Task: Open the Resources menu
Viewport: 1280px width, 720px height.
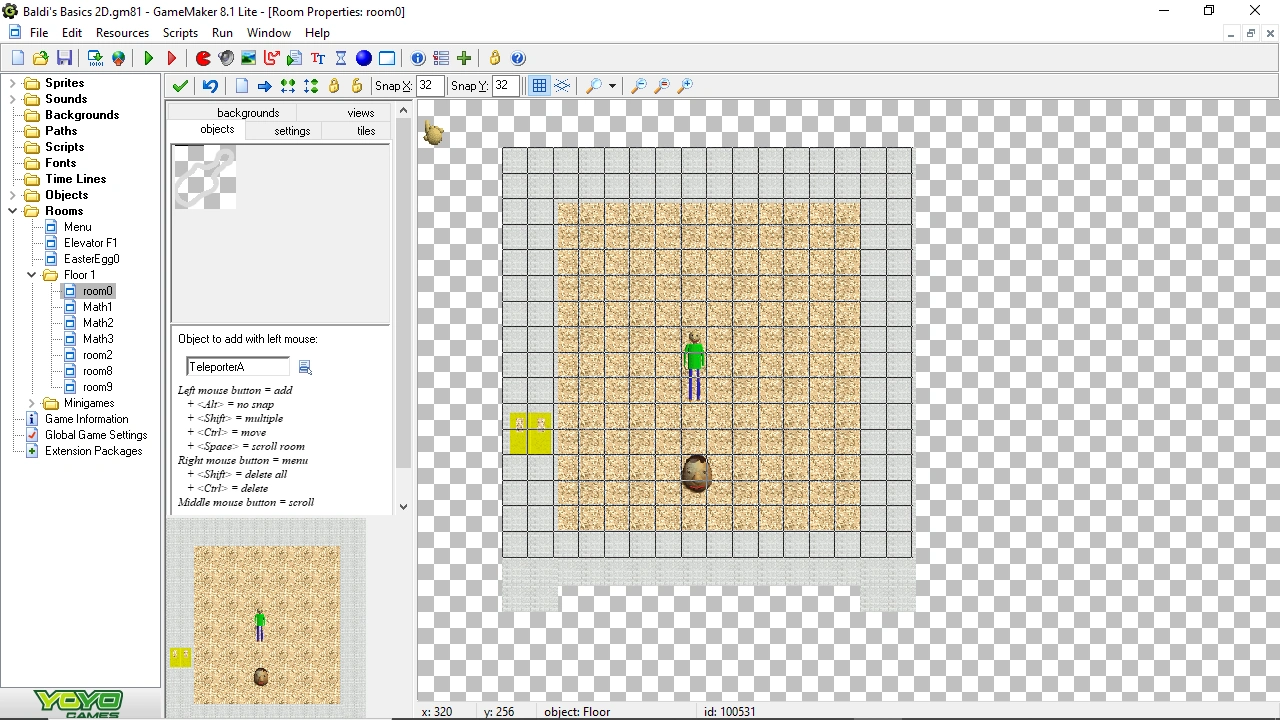Action: (x=122, y=33)
